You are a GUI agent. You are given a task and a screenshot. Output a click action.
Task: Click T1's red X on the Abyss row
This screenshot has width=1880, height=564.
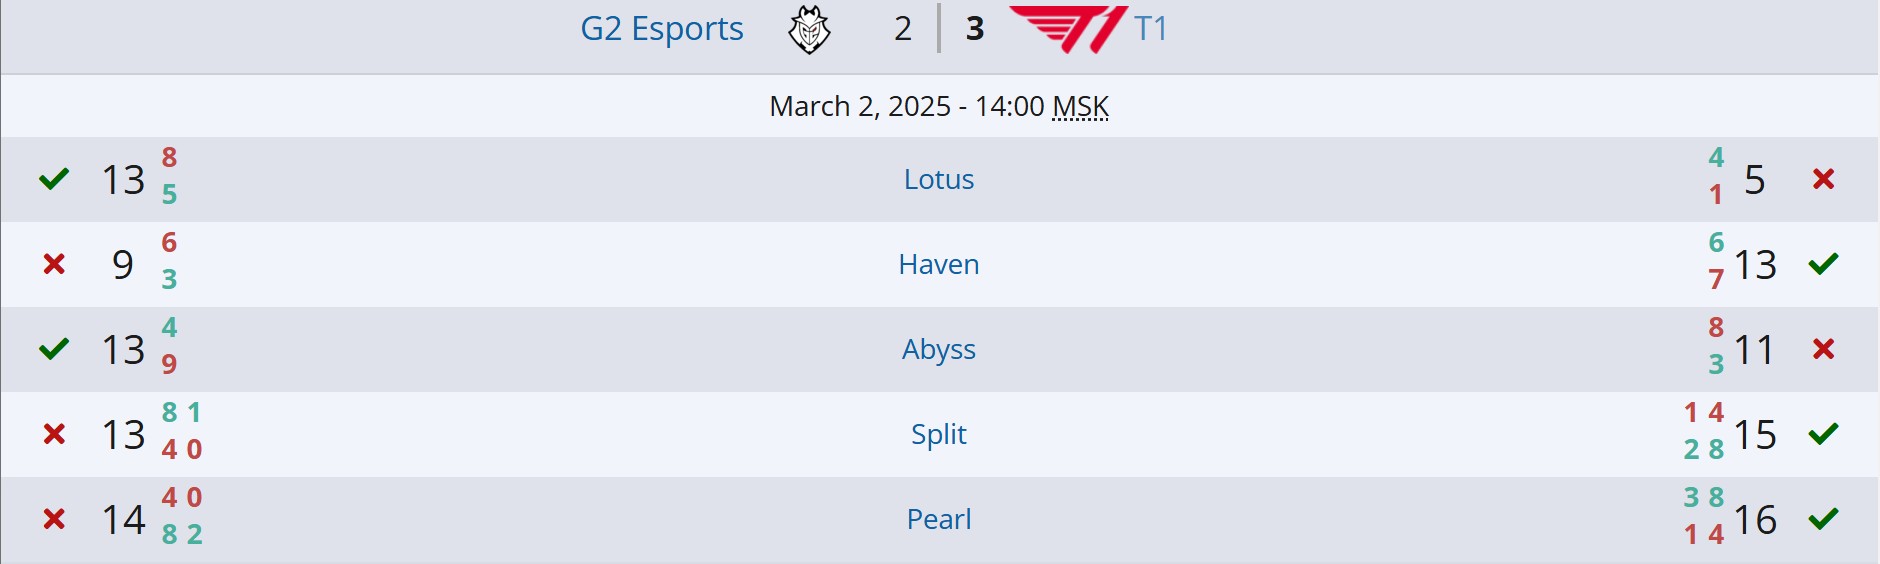[1823, 349]
